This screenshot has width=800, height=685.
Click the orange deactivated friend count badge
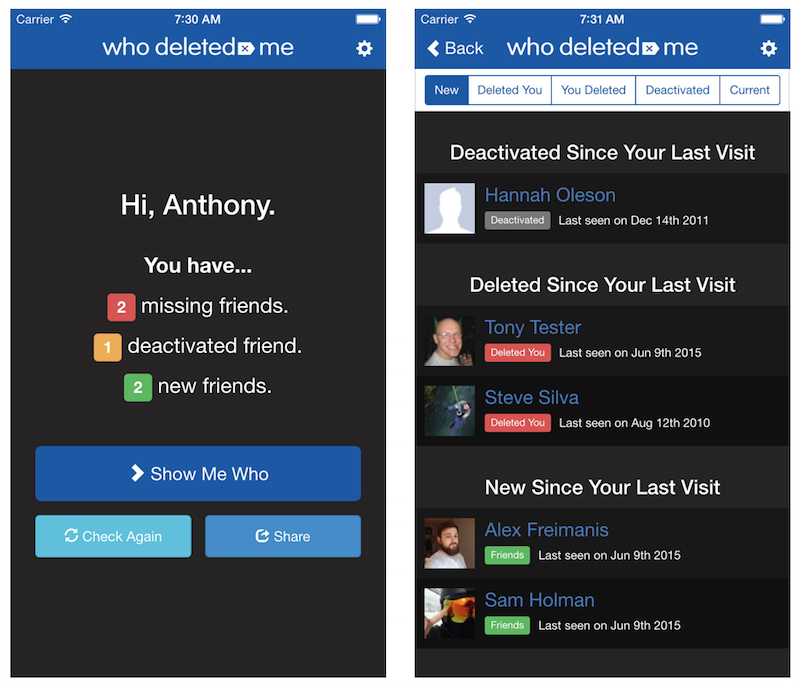point(107,347)
